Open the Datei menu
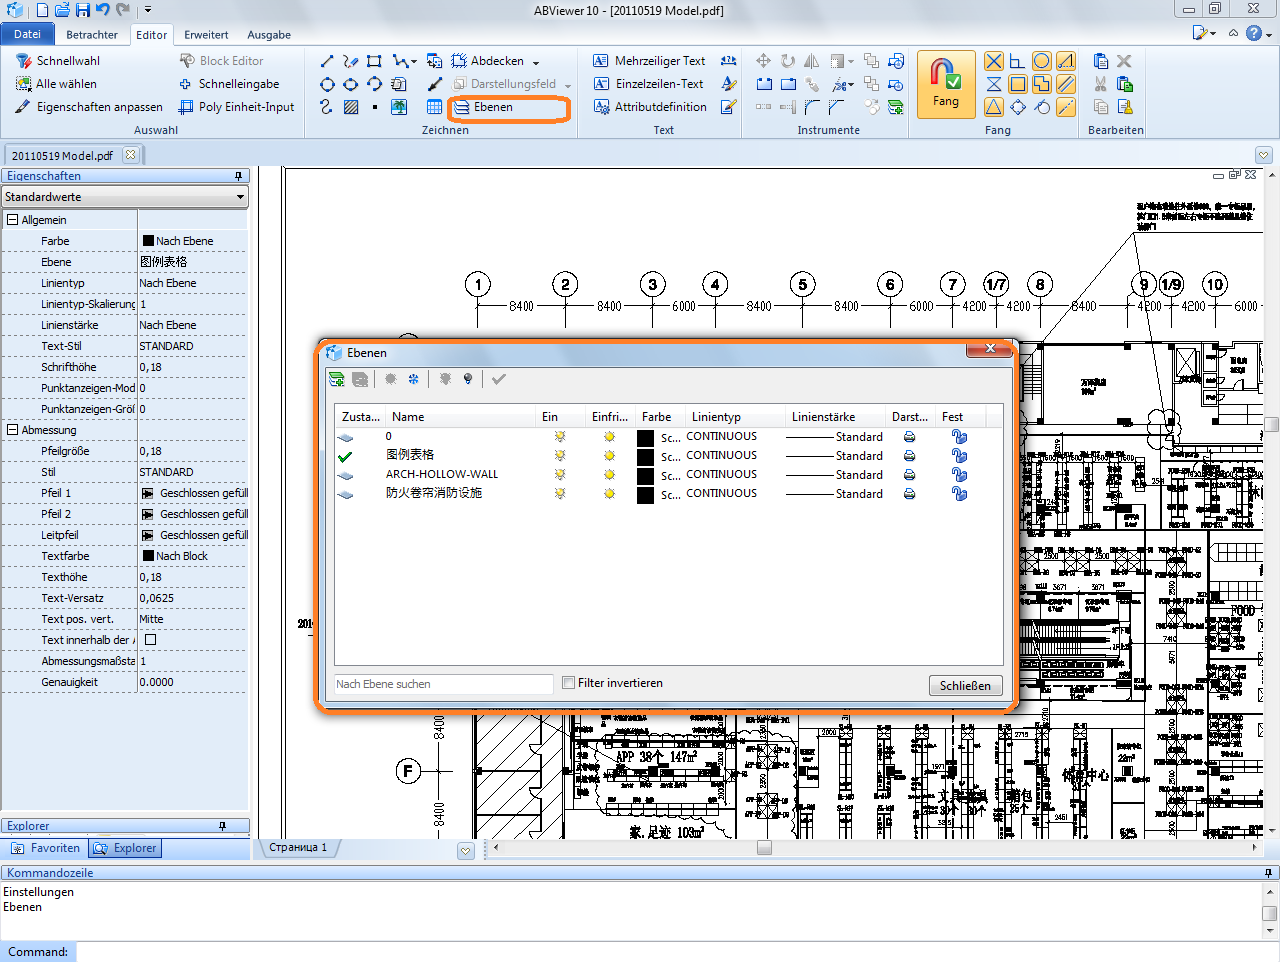This screenshot has height=962, width=1280. pos(27,34)
